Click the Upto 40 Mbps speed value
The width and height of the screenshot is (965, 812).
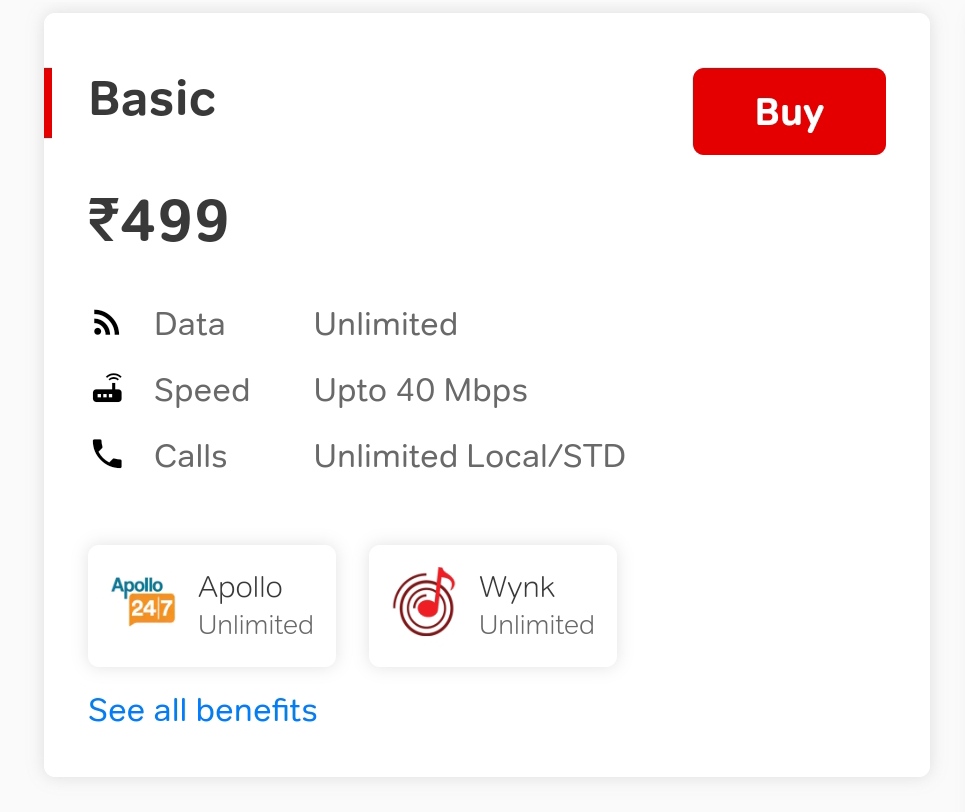[x=421, y=391]
